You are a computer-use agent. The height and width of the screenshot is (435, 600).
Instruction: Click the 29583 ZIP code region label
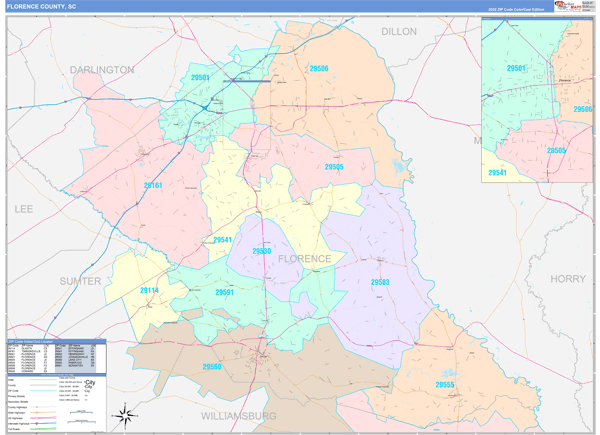(x=380, y=282)
